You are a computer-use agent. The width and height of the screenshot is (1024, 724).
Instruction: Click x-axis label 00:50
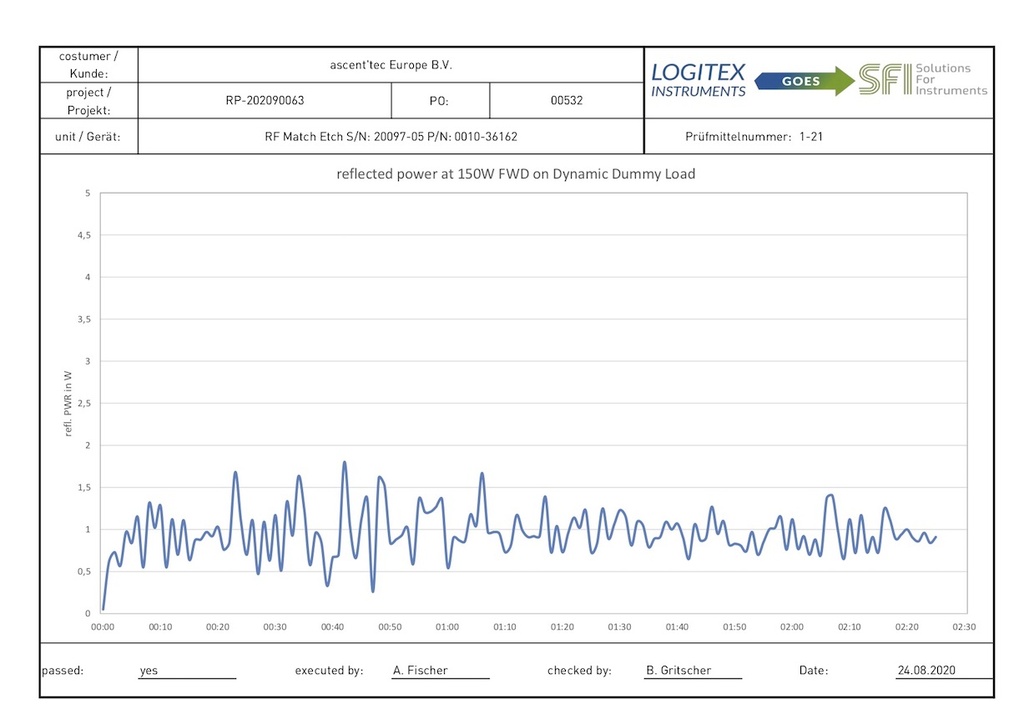pyautogui.click(x=390, y=627)
